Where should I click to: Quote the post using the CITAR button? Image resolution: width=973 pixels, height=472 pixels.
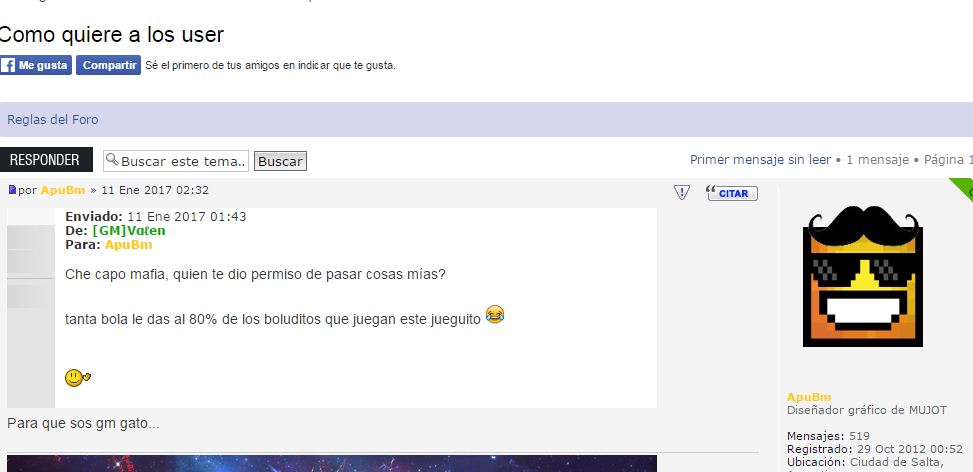coord(731,193)
